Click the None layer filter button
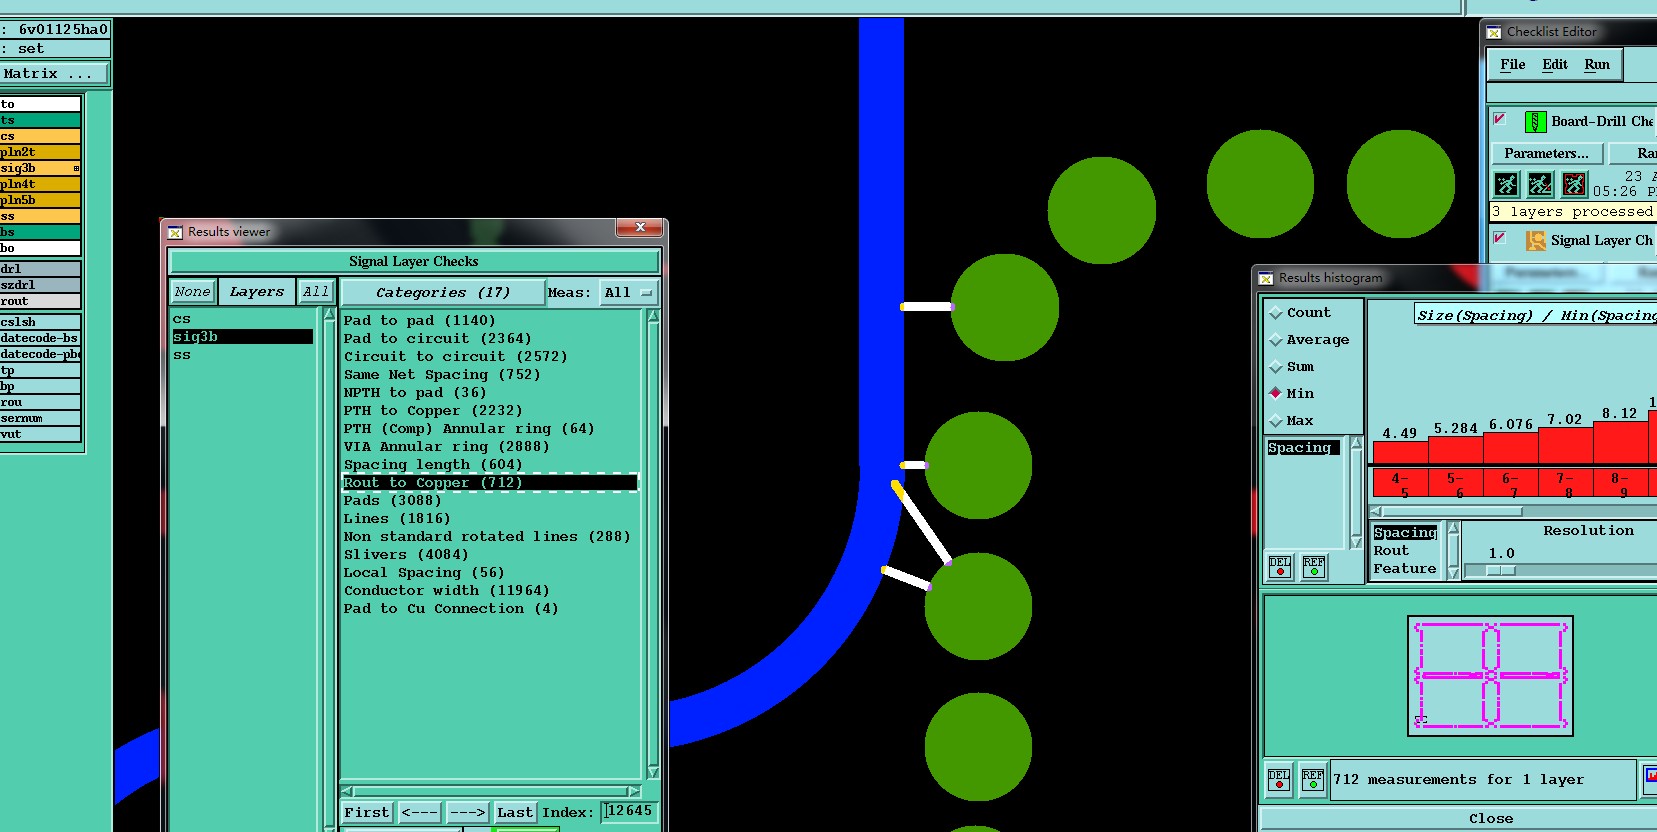Screen dimensions: 1657x832 pyautogui.click(x=192, y=292)
